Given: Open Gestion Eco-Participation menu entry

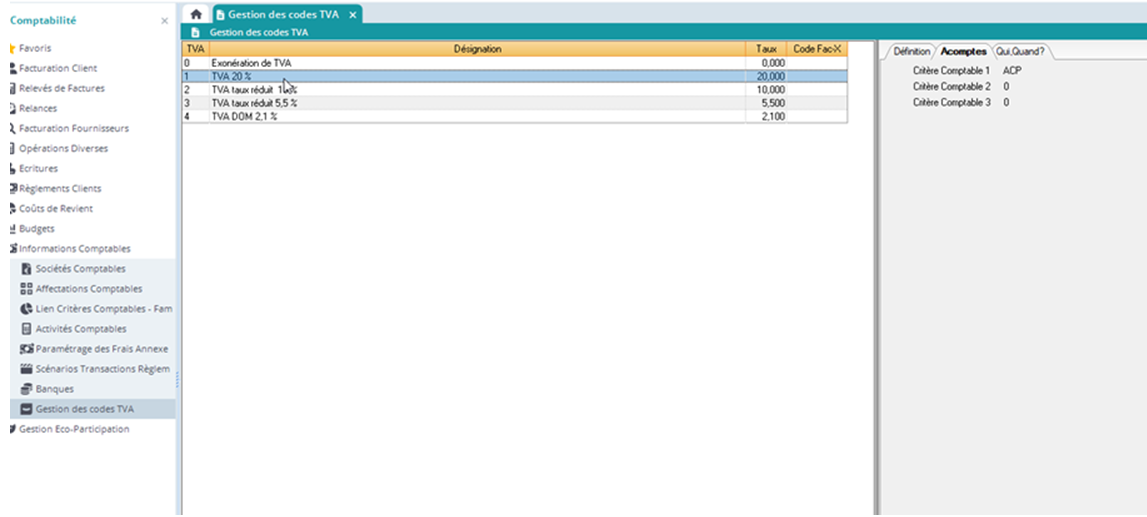Looking at the screenshot, I should coord(74,429).
